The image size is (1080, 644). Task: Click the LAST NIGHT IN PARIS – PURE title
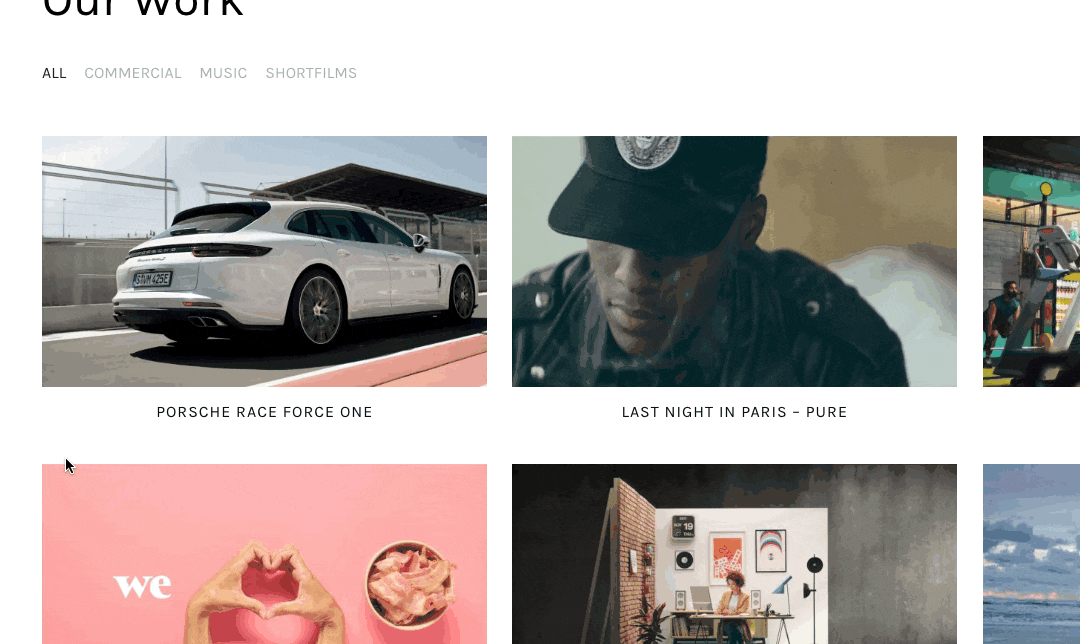click(734, 412)
